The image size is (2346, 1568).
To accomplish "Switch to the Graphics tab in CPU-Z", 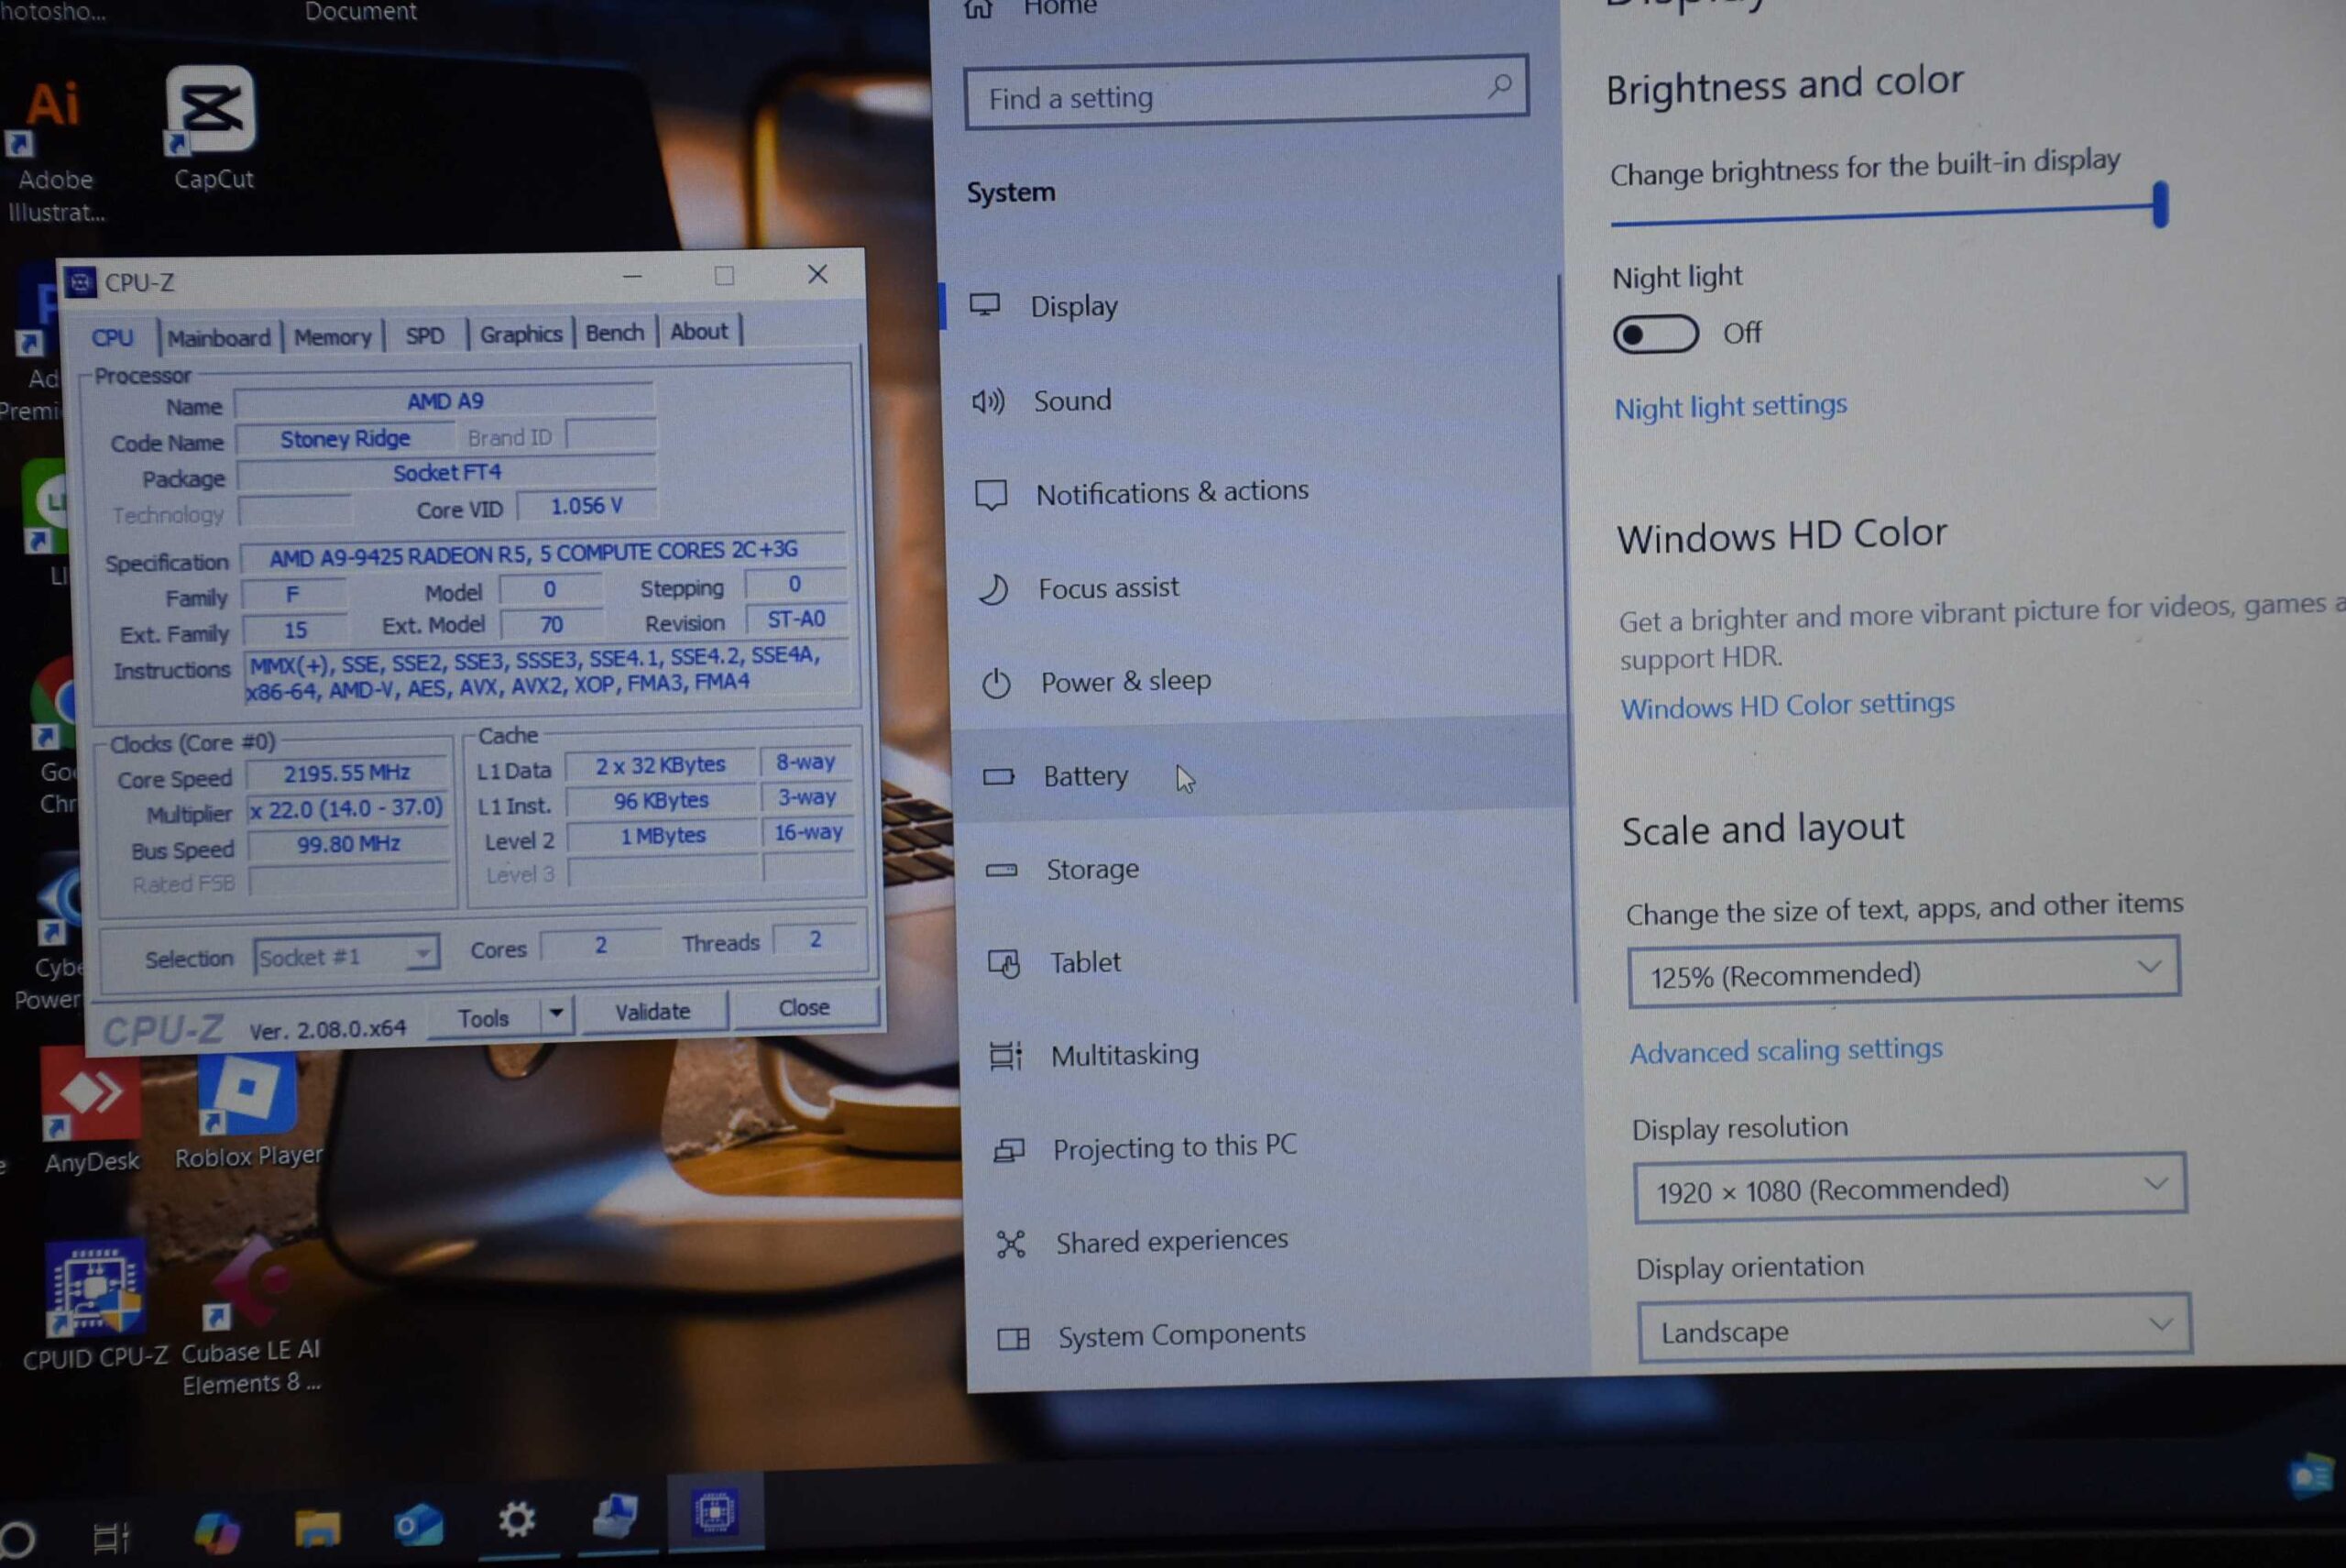I will tap(520, 334).
